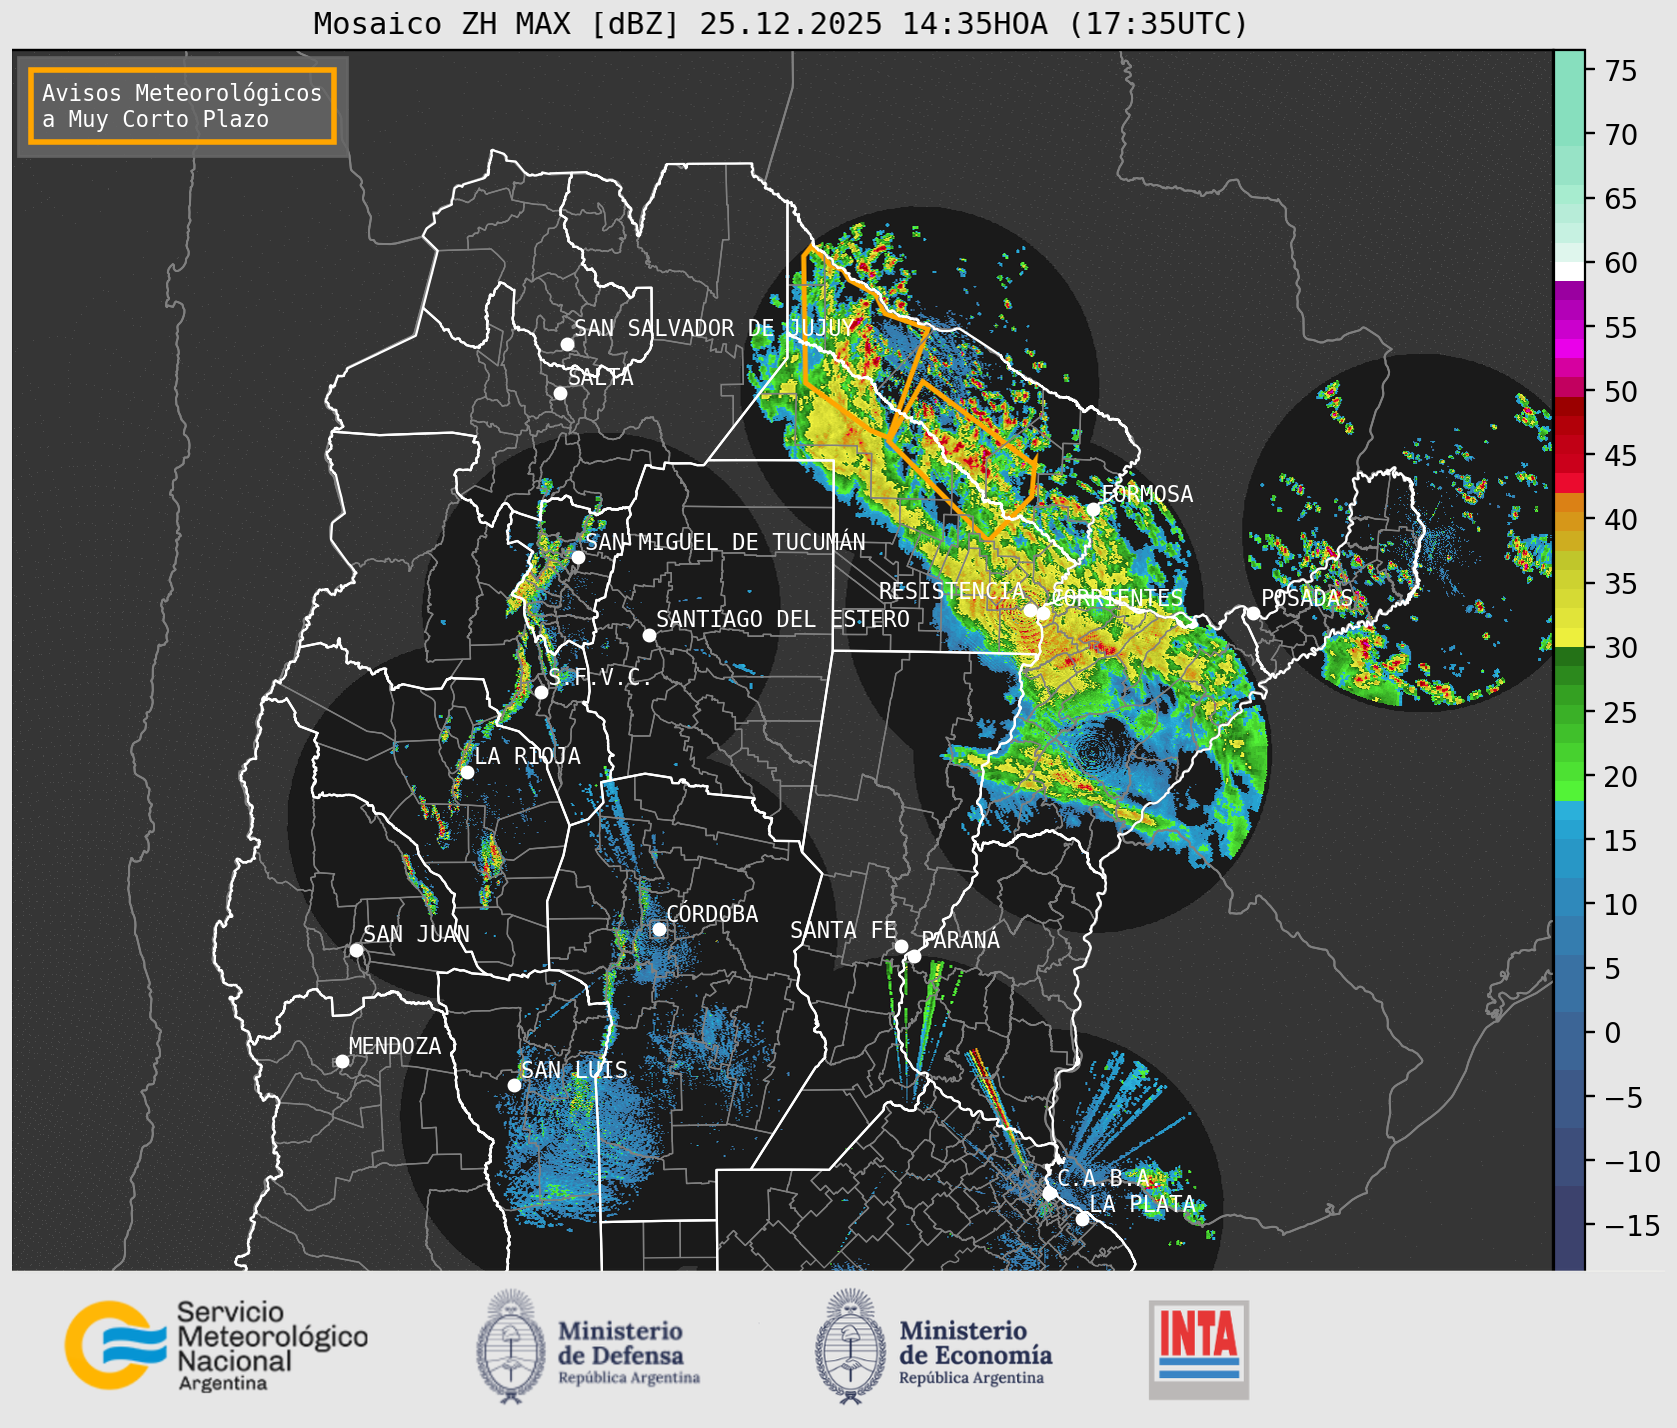Click the MENDOZA city dot
The width and height of the screenshot is (1677, 1428).
pos(342,1061)
